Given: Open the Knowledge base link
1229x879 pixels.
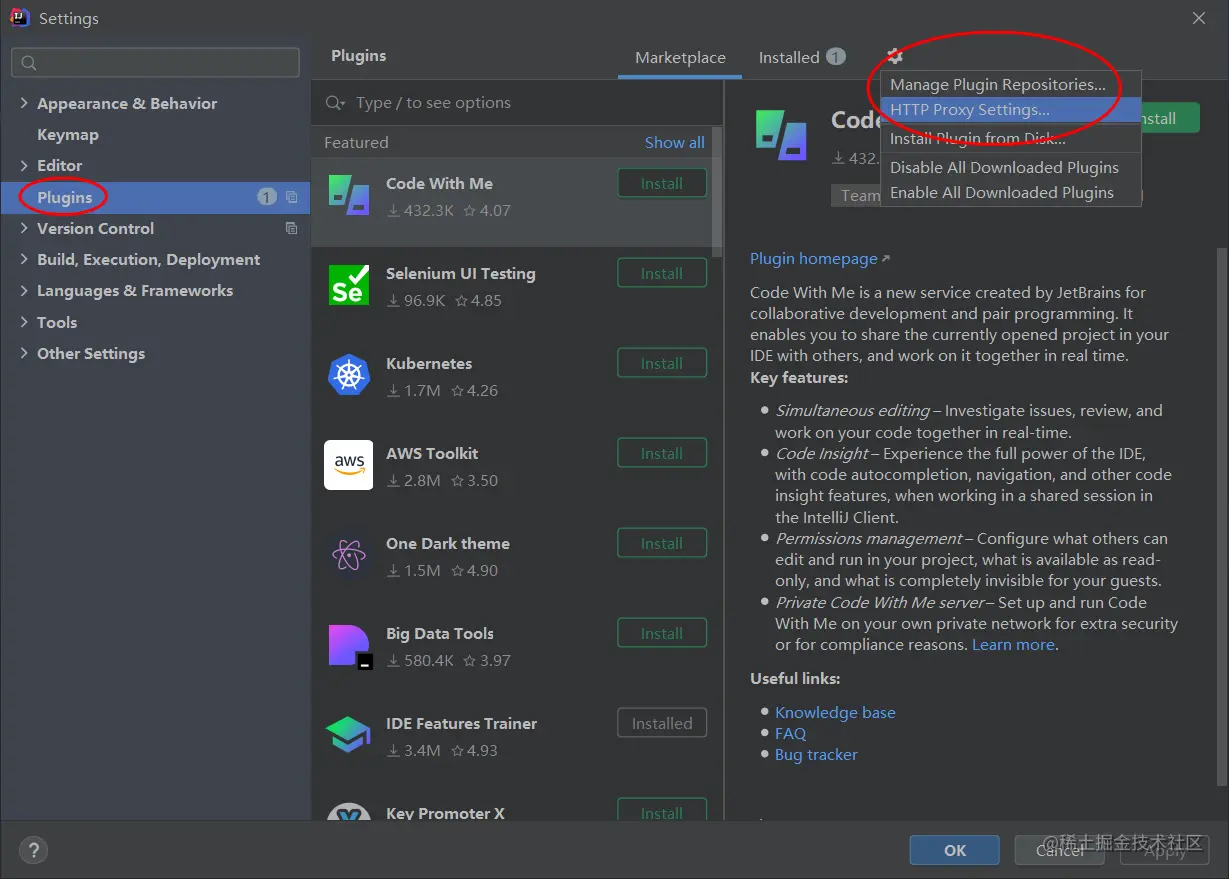Looking at the screenshot, I should tap(835, 713).
